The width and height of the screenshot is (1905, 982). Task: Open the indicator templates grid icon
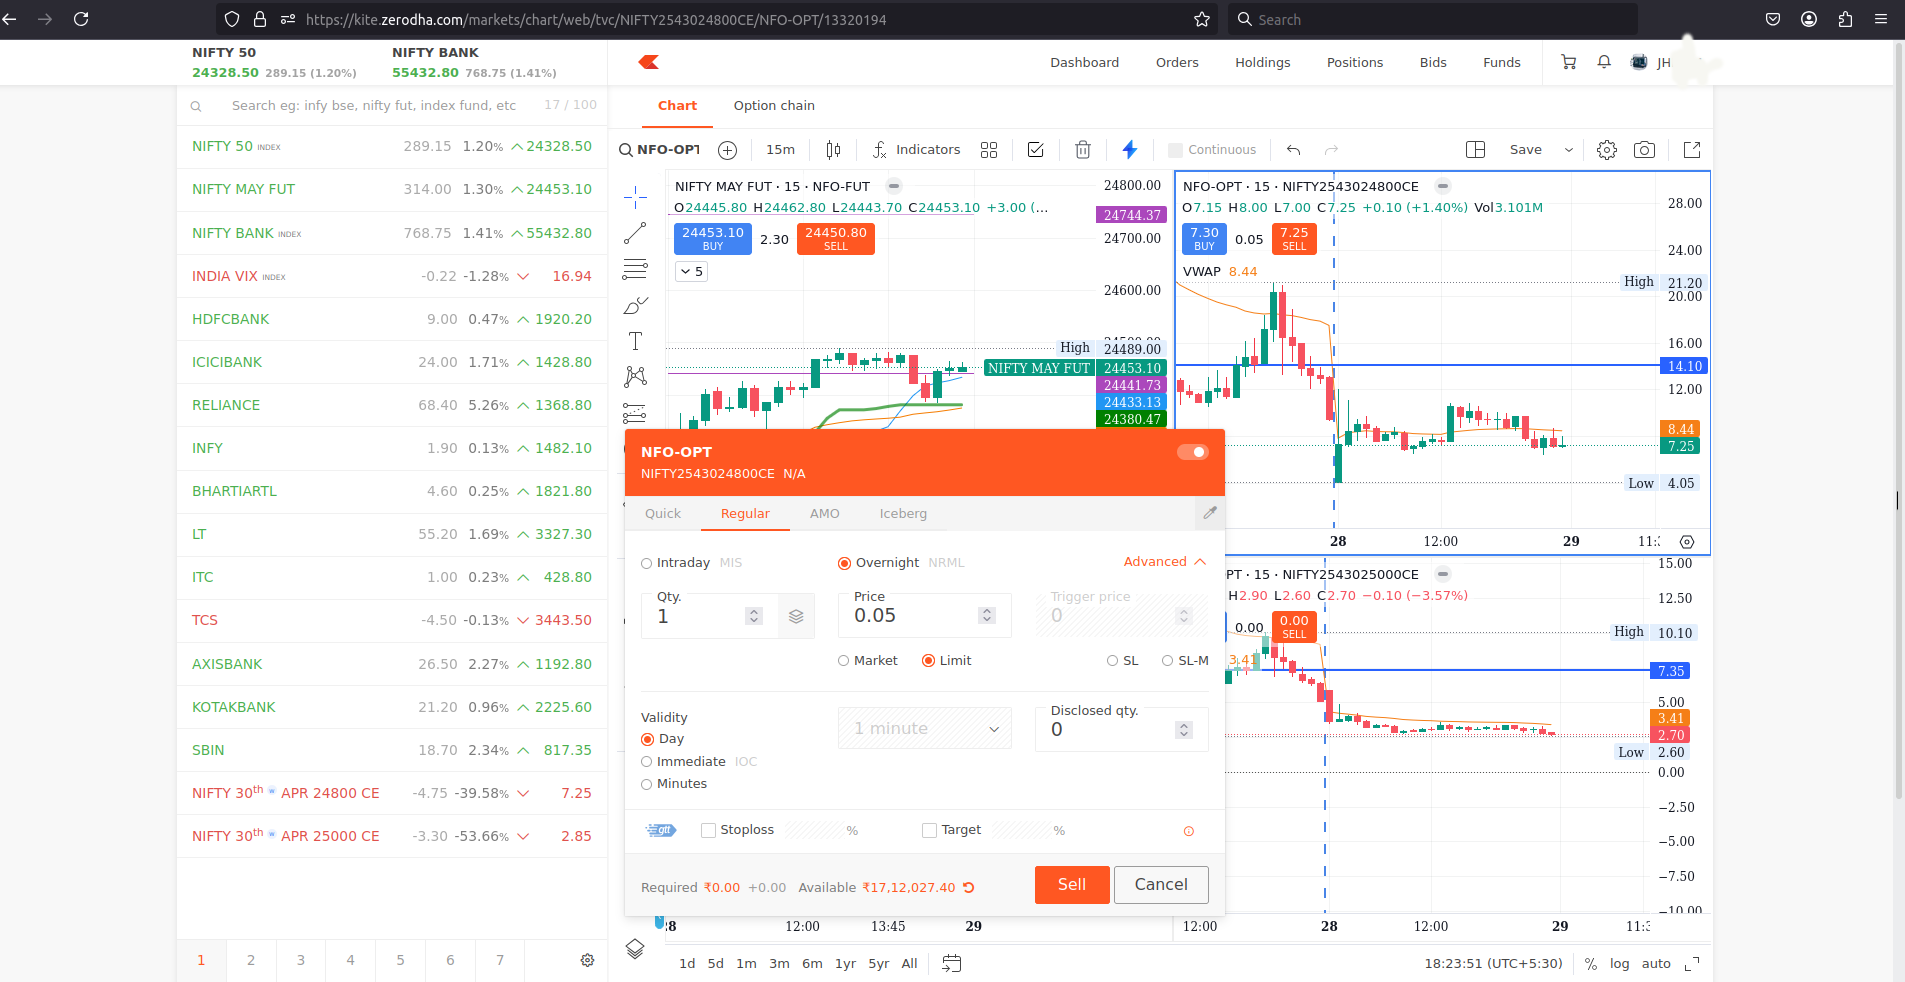pyautogui.click(x=989, y=150)
